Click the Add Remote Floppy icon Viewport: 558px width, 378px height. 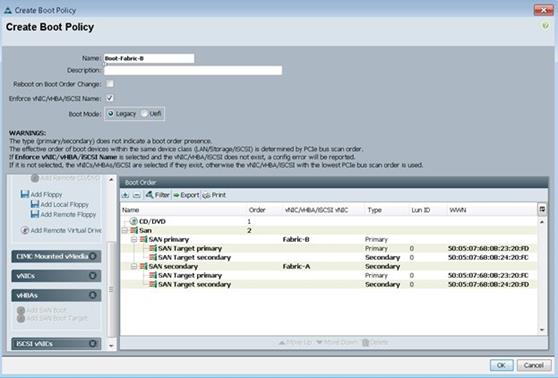(x=35, y=214)
